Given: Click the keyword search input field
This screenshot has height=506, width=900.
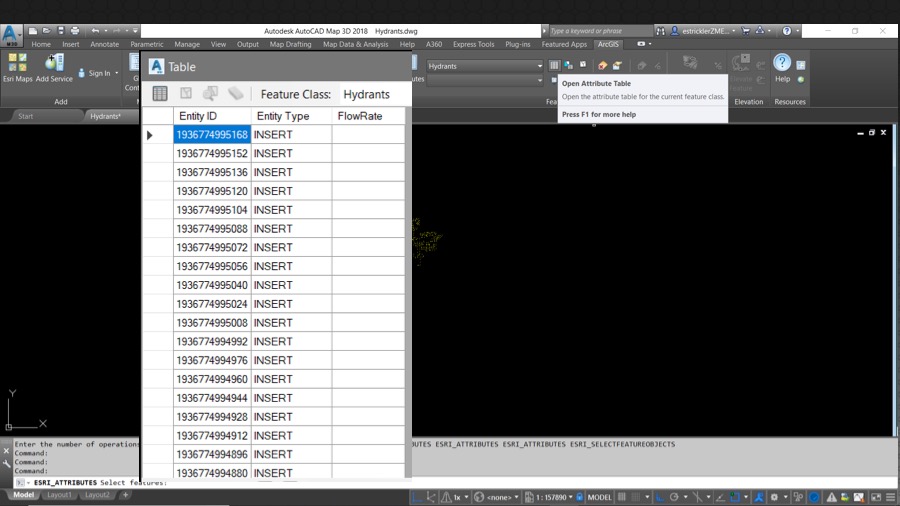Looking at the screenshot, I should click(x=600, y=31).
